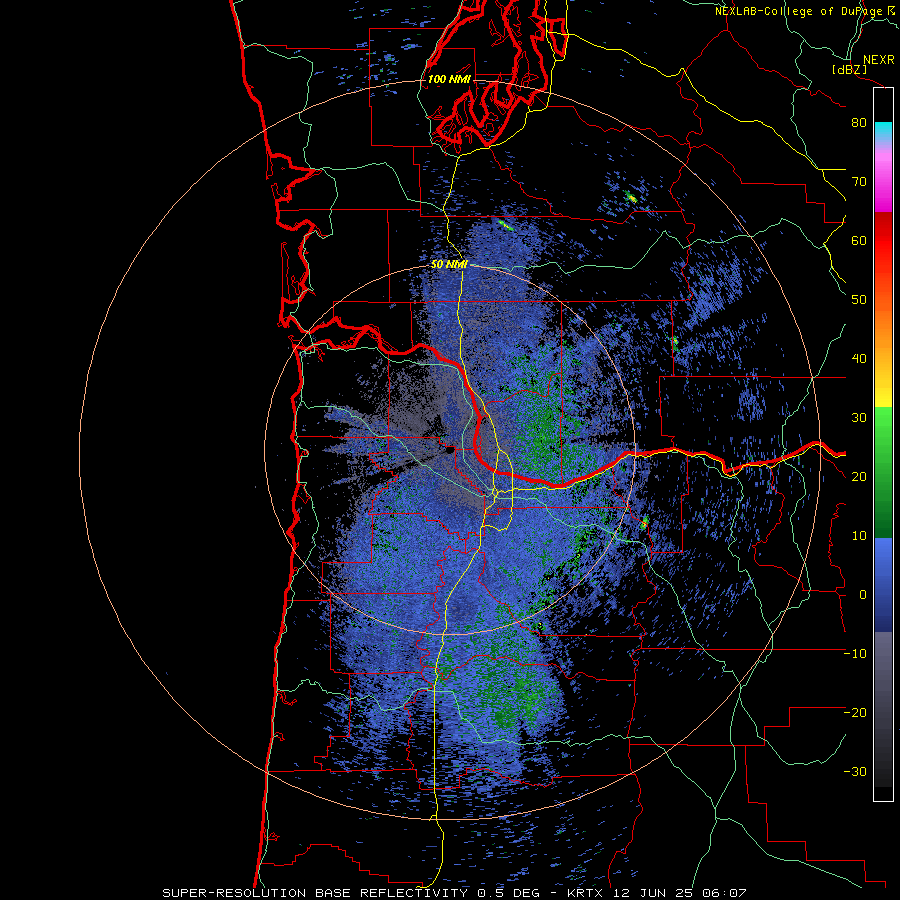
Task: Click the 0 dBZ scale label
Action: [x=863, y=595]
